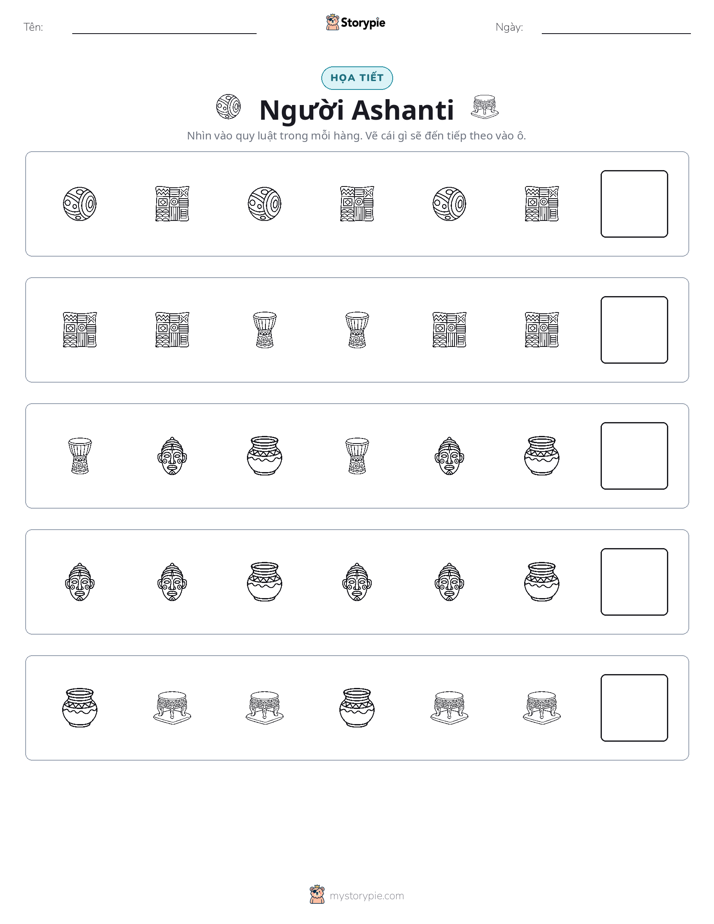Open the mystorypie.com link in footer
714x924 pixels.
(366, 896)
